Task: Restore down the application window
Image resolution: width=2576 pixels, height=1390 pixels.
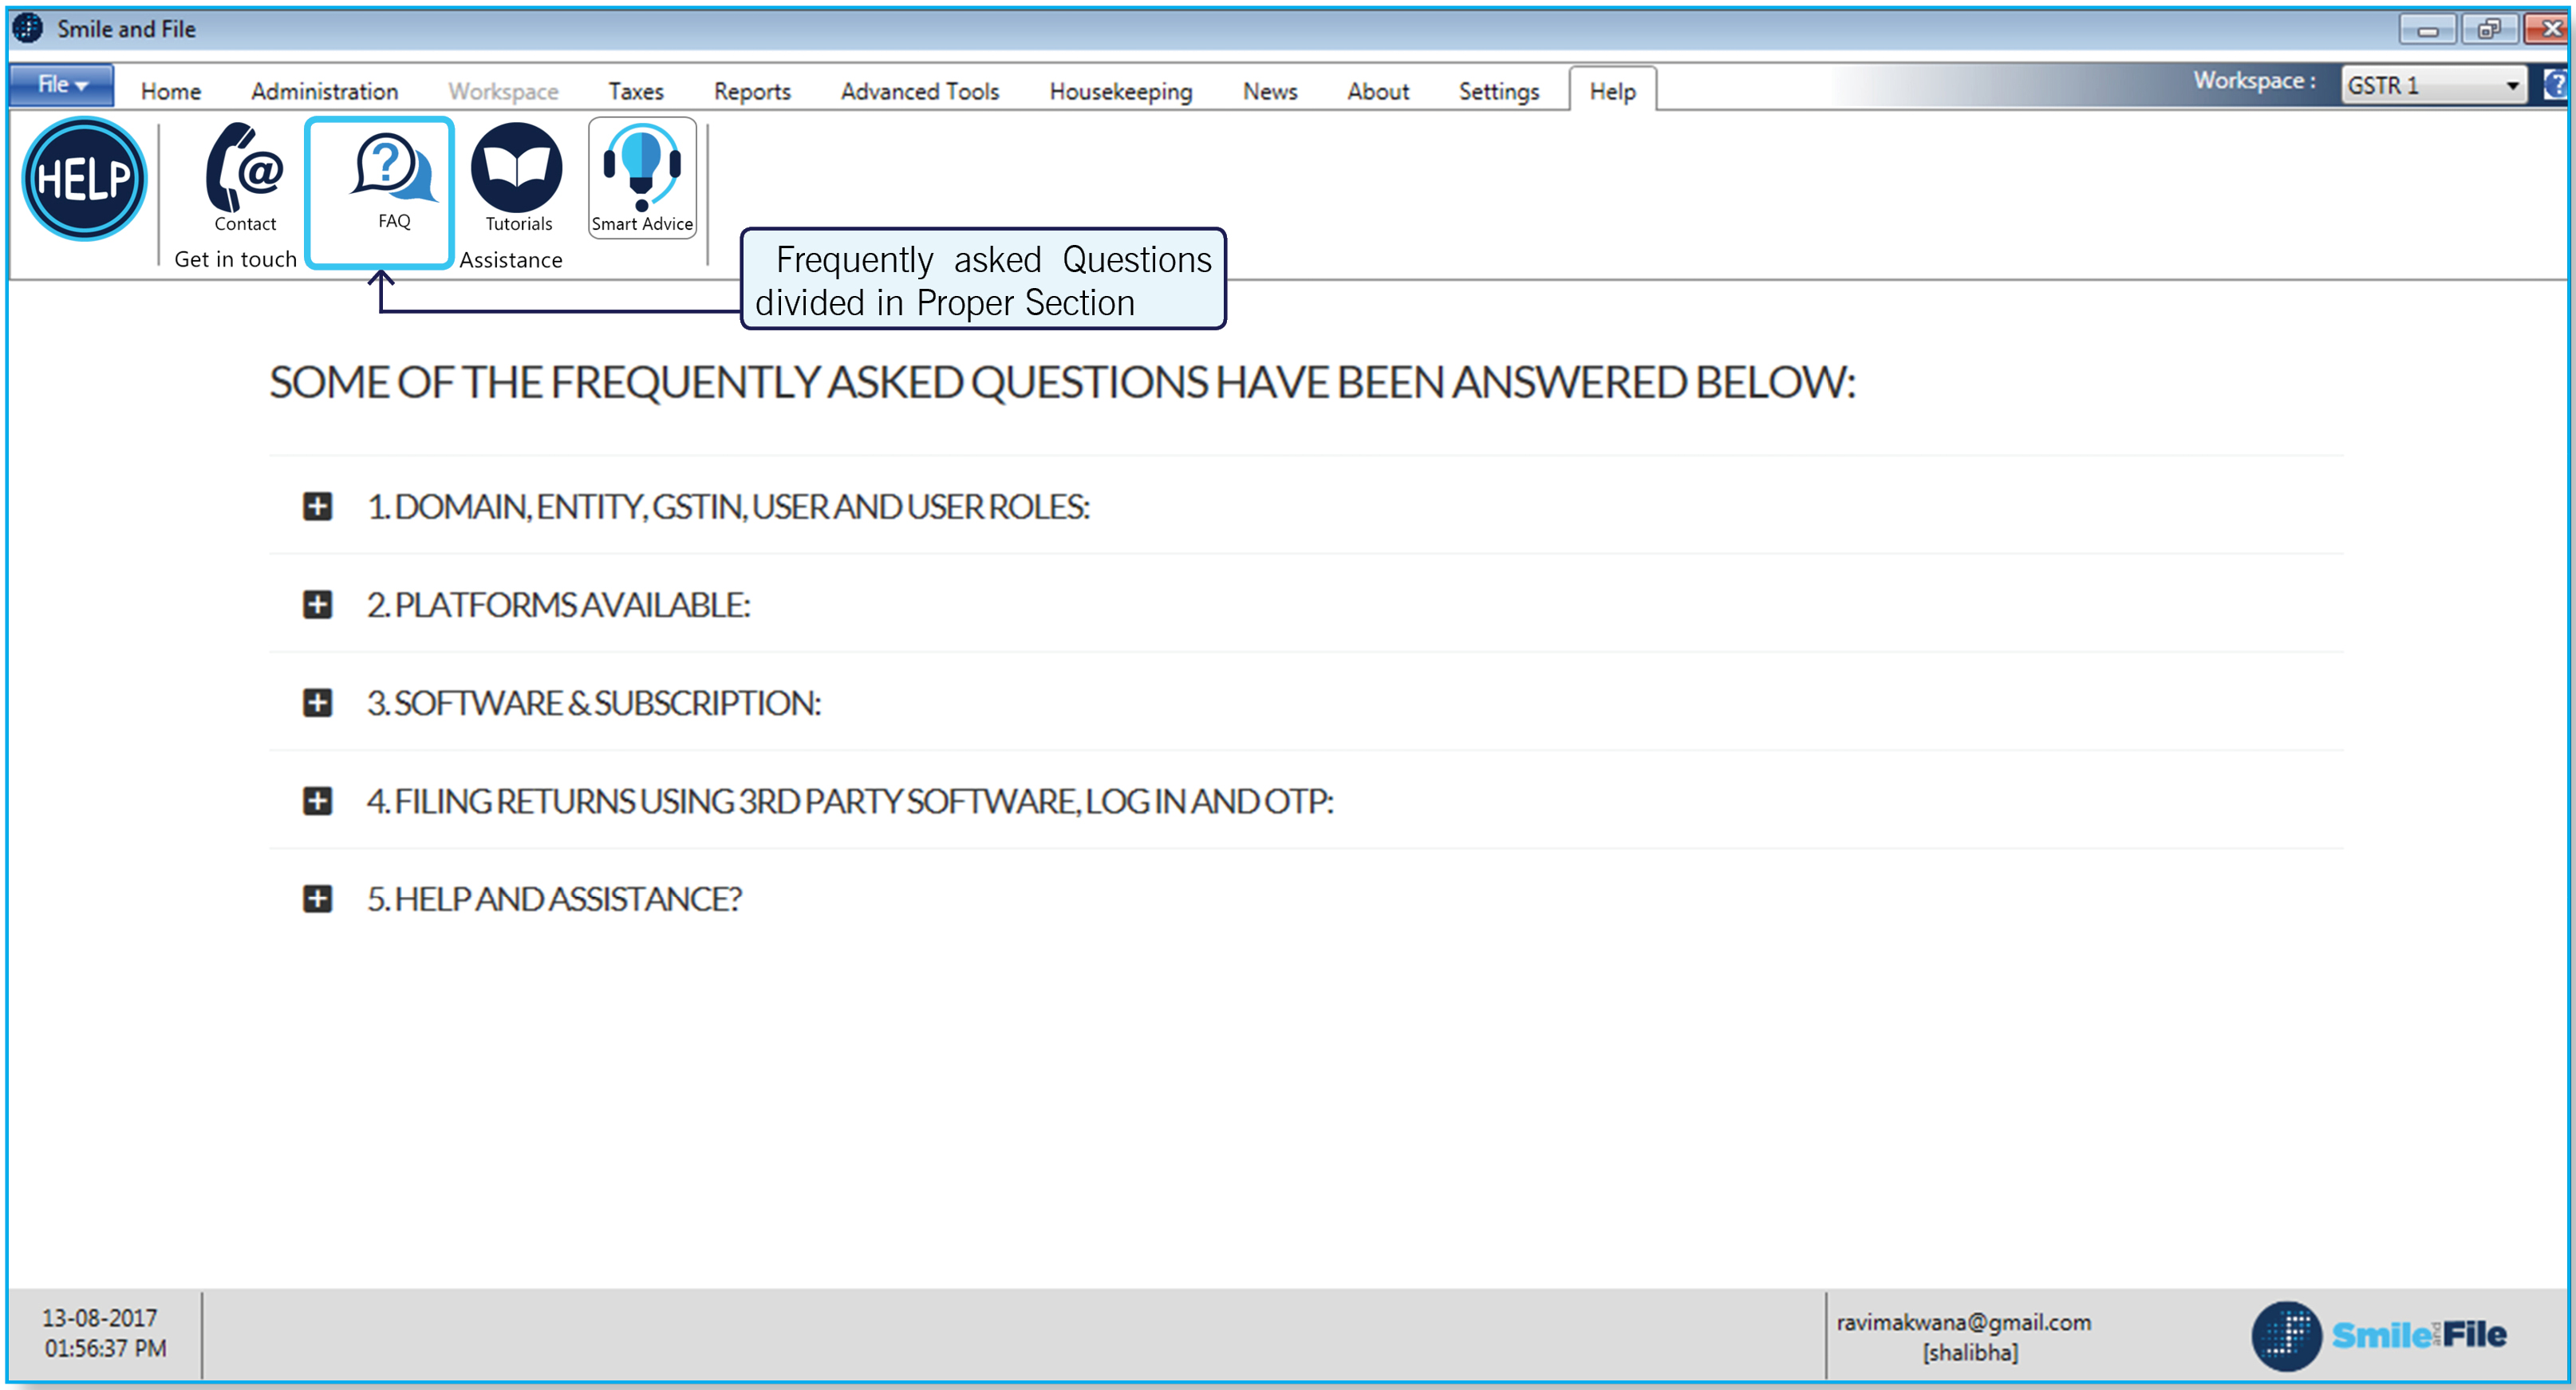Action: (x=2488, y=29)
